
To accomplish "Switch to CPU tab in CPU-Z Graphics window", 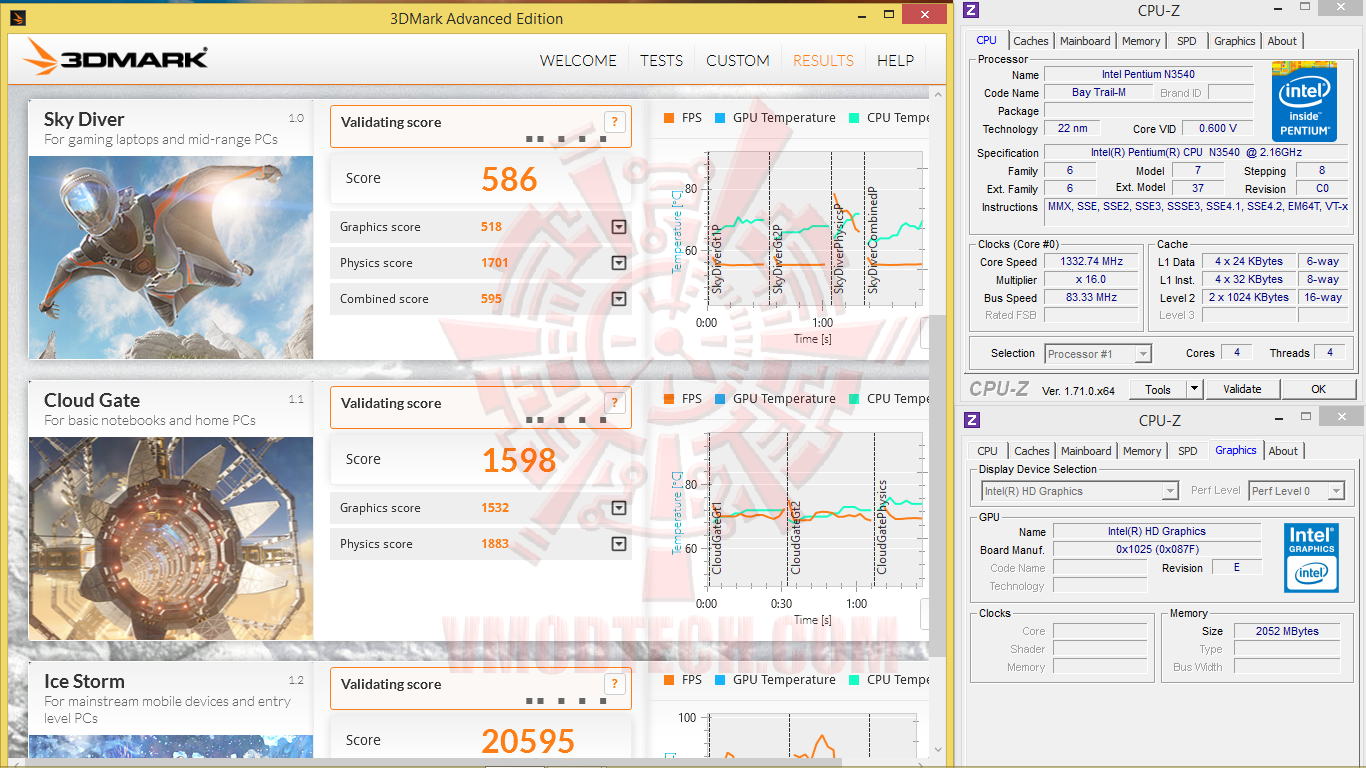I will pos(987,451).
